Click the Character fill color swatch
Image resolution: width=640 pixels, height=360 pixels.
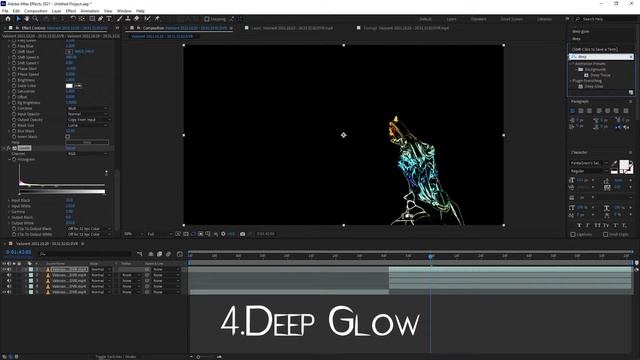[624, 165]
